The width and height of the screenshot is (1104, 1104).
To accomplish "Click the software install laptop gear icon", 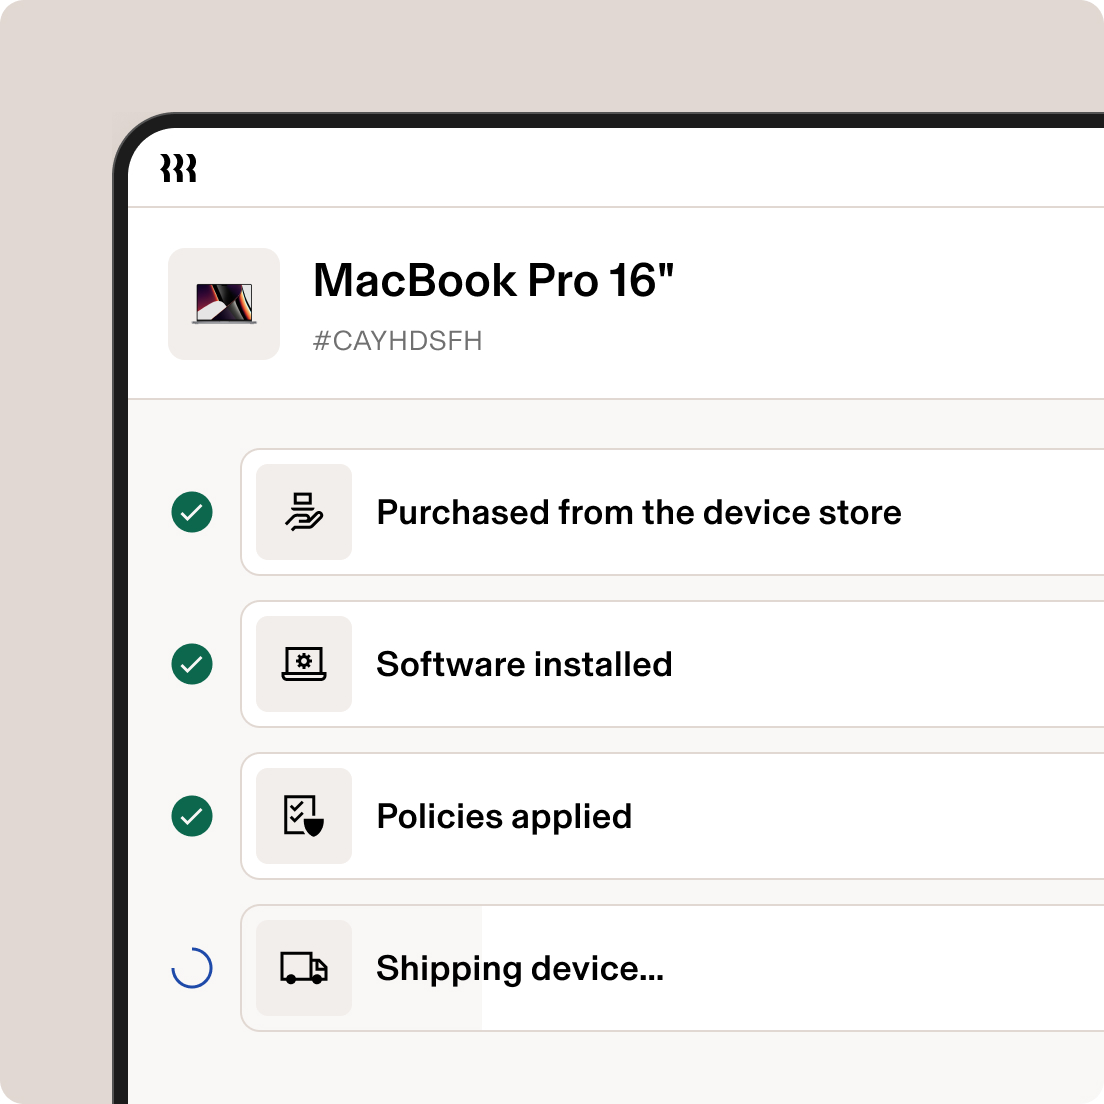I will tap(303, 664).
